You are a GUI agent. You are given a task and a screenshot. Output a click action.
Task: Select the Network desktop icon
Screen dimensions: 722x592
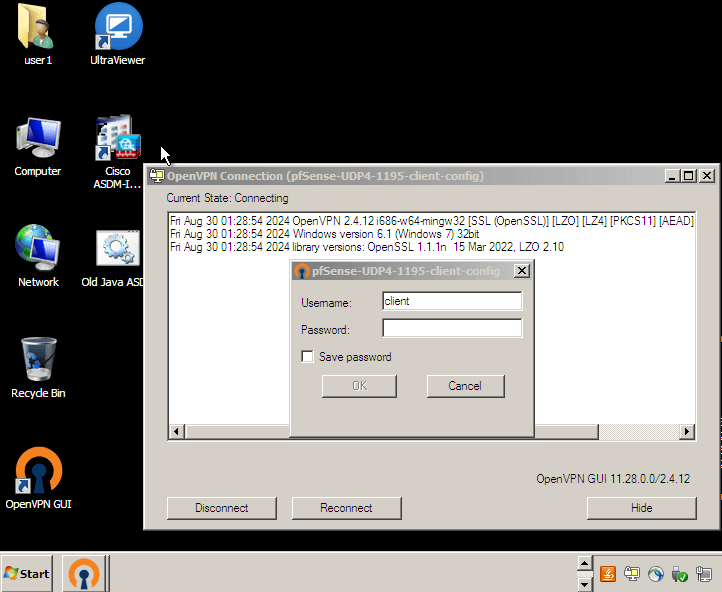tap(37, 256)
